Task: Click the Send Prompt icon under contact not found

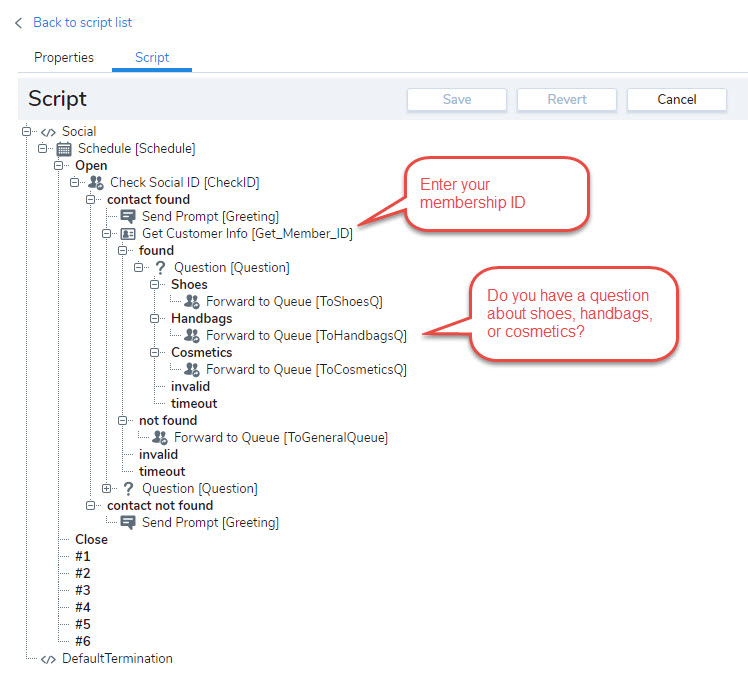Action: pyautogui.click(x=128, y=522)
